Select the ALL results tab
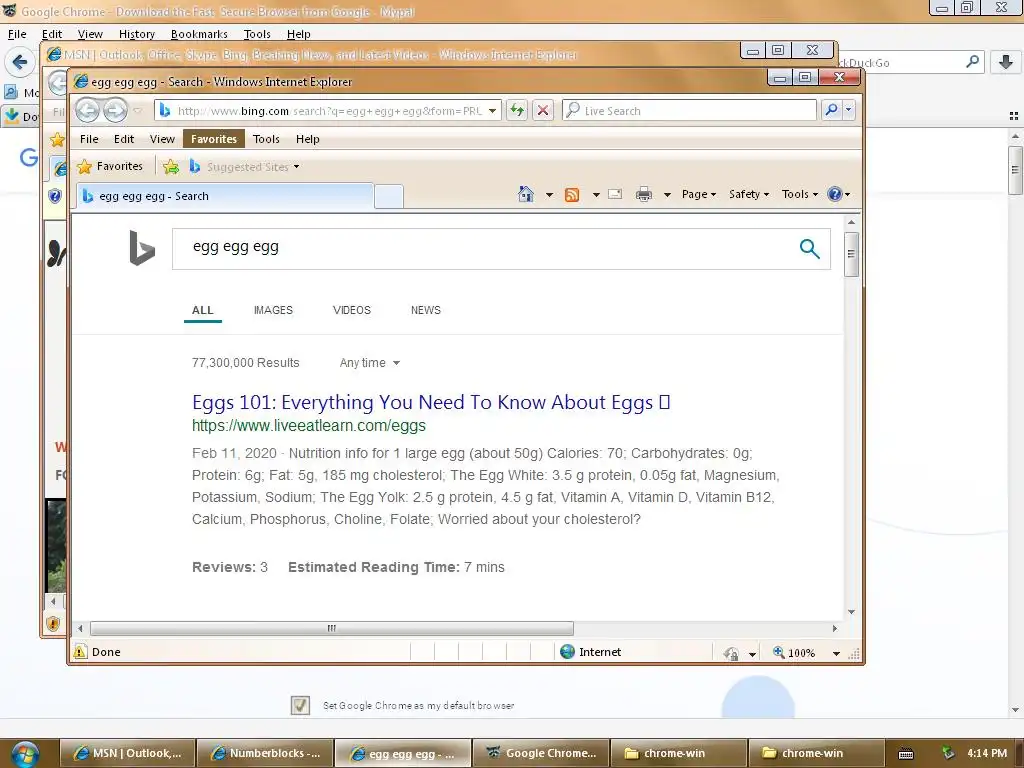 (202, 310)
